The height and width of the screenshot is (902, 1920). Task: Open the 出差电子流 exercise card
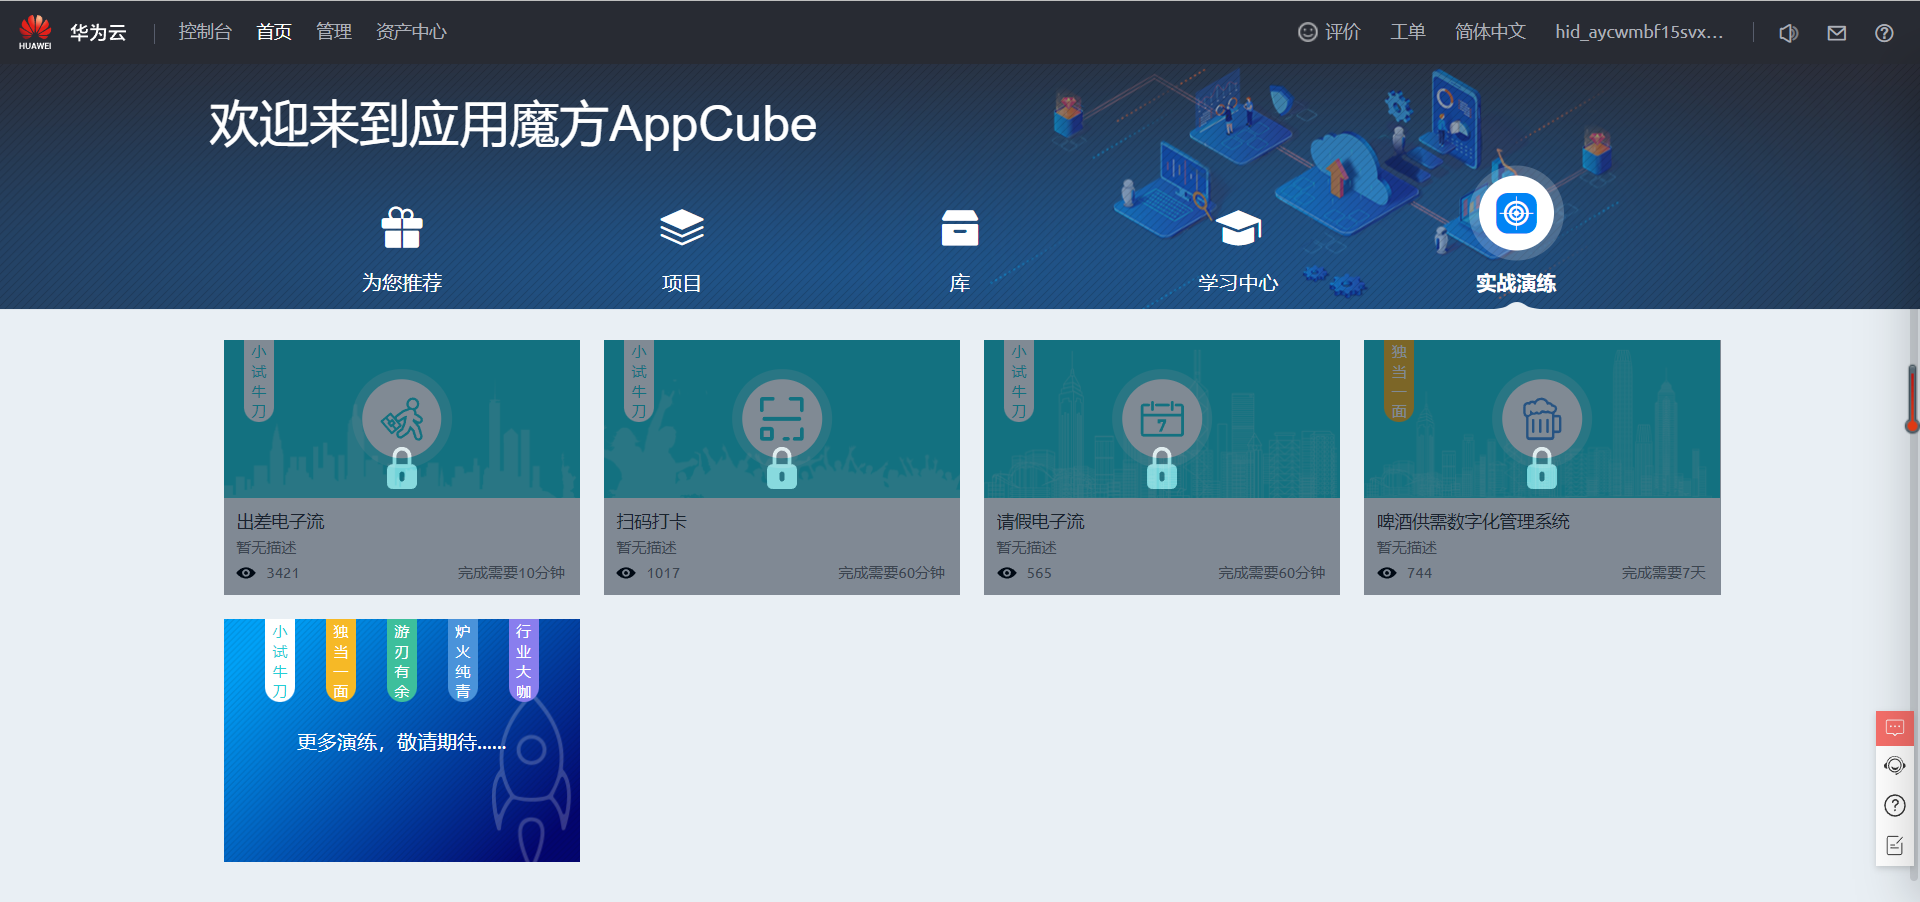click(x=401, y=467)
